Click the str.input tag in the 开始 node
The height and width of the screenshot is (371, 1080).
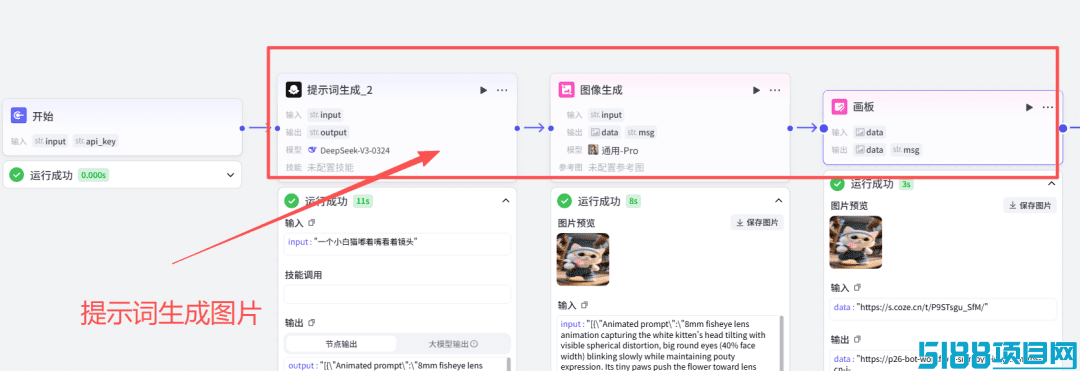50,141
